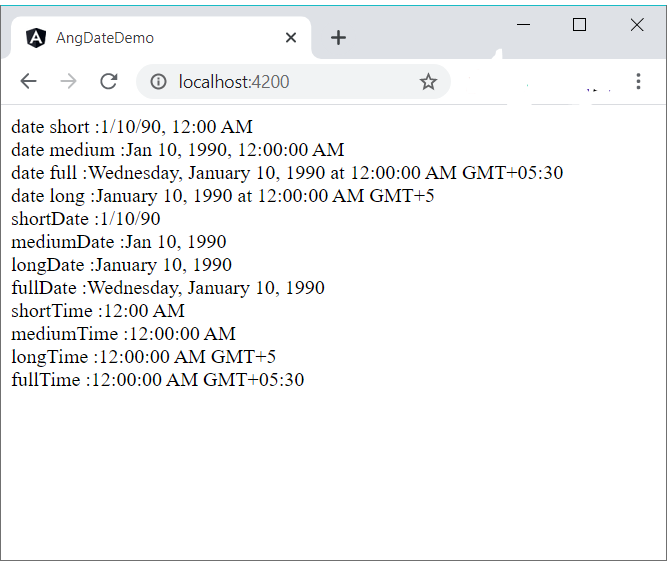The height and width of the screenshot is (564, 672).
Task: Open the site information icon
Action: click(x=158, y=81)
